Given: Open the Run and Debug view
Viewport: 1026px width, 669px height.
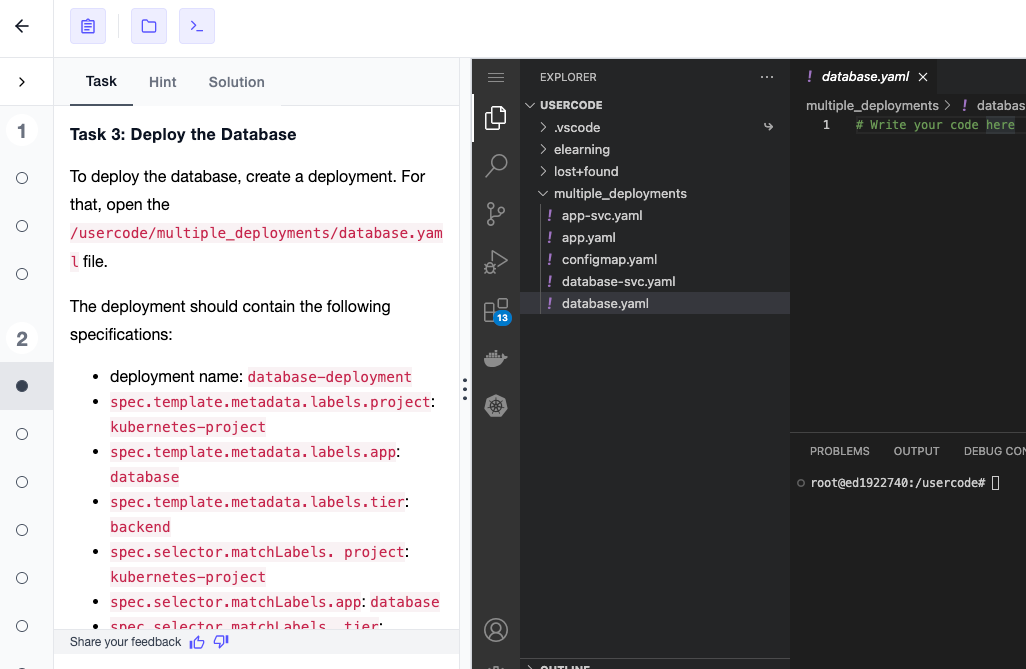Looking at the screenshot, I should pyautogui.click(x=495, y=262).
